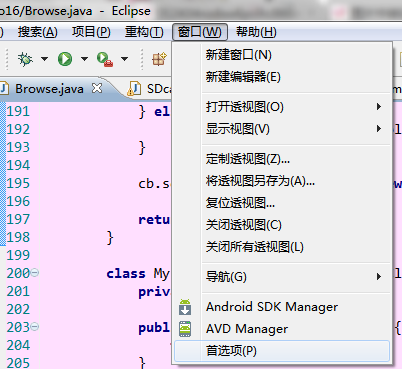Viewport: 402px width, 369px height.
Task: Expand 打开透视图(O) submenu
Action: [282, 107]
